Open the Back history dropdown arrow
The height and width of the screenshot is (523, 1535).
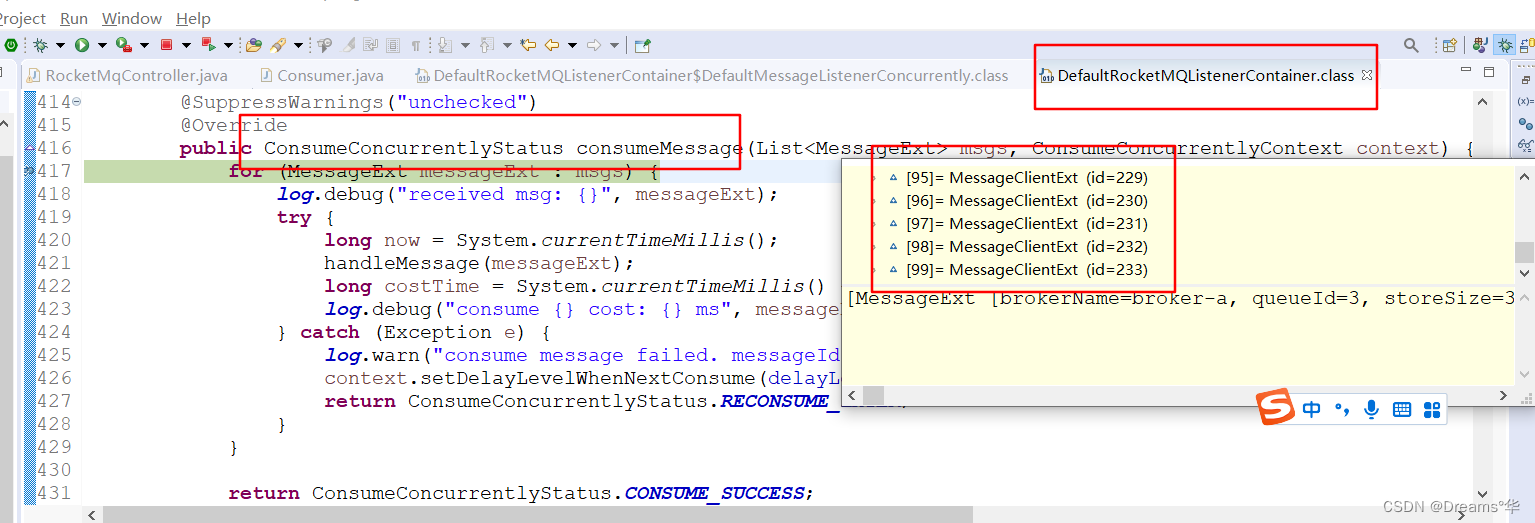click(x=572, y=45)
